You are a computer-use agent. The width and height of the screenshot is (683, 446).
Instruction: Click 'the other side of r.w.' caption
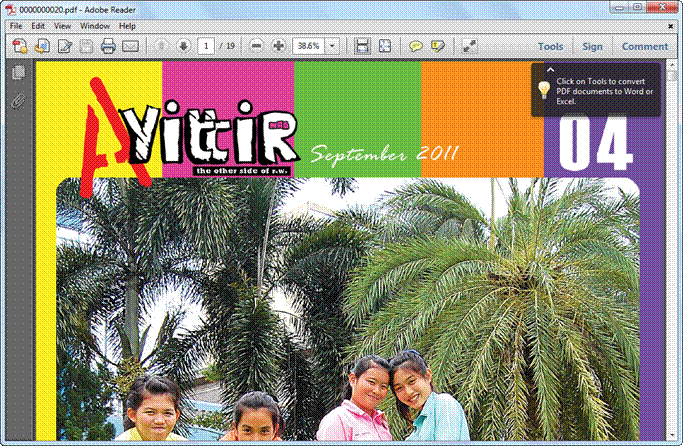[242, 171]
